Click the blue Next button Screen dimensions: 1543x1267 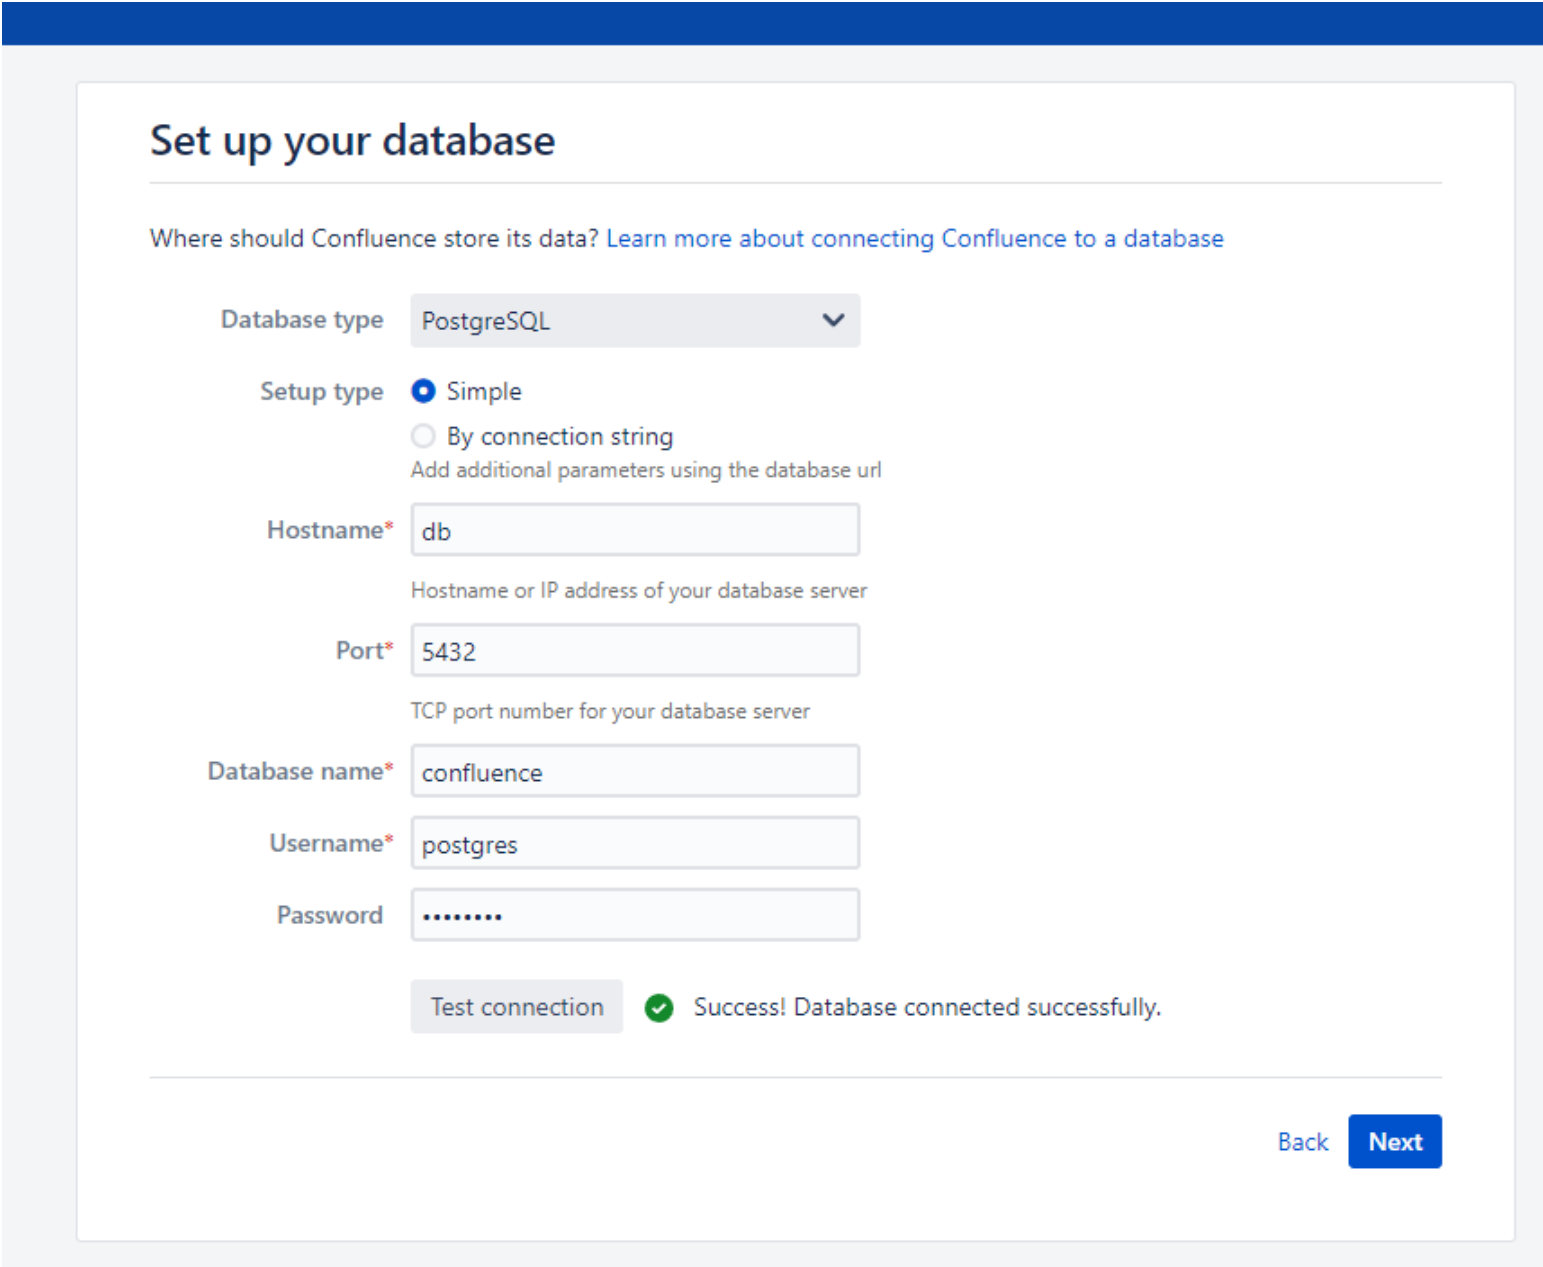1394,1141
